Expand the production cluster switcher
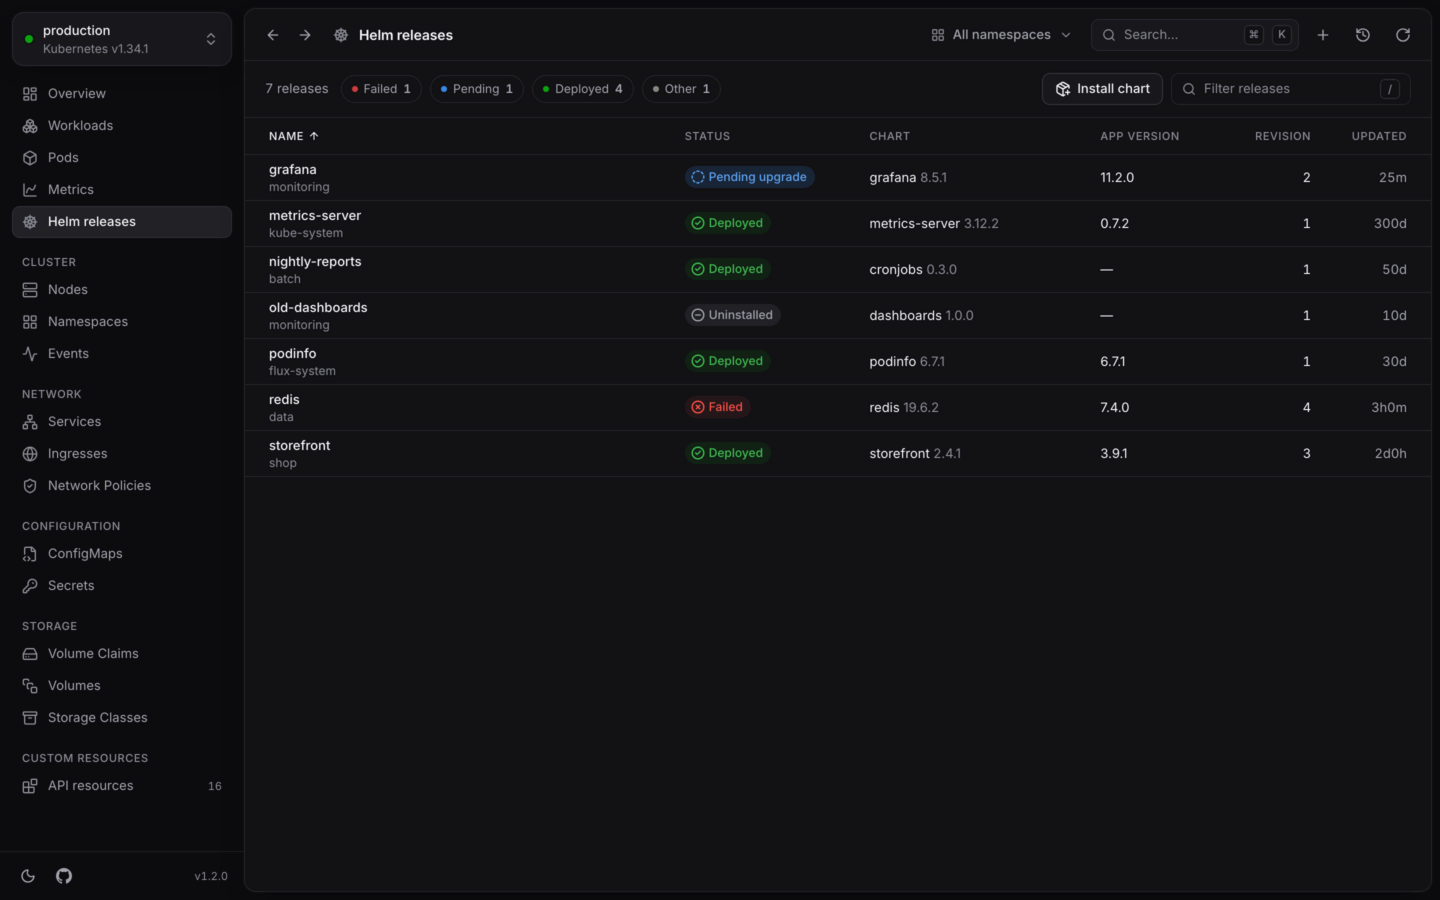 (x=122, y=39)
